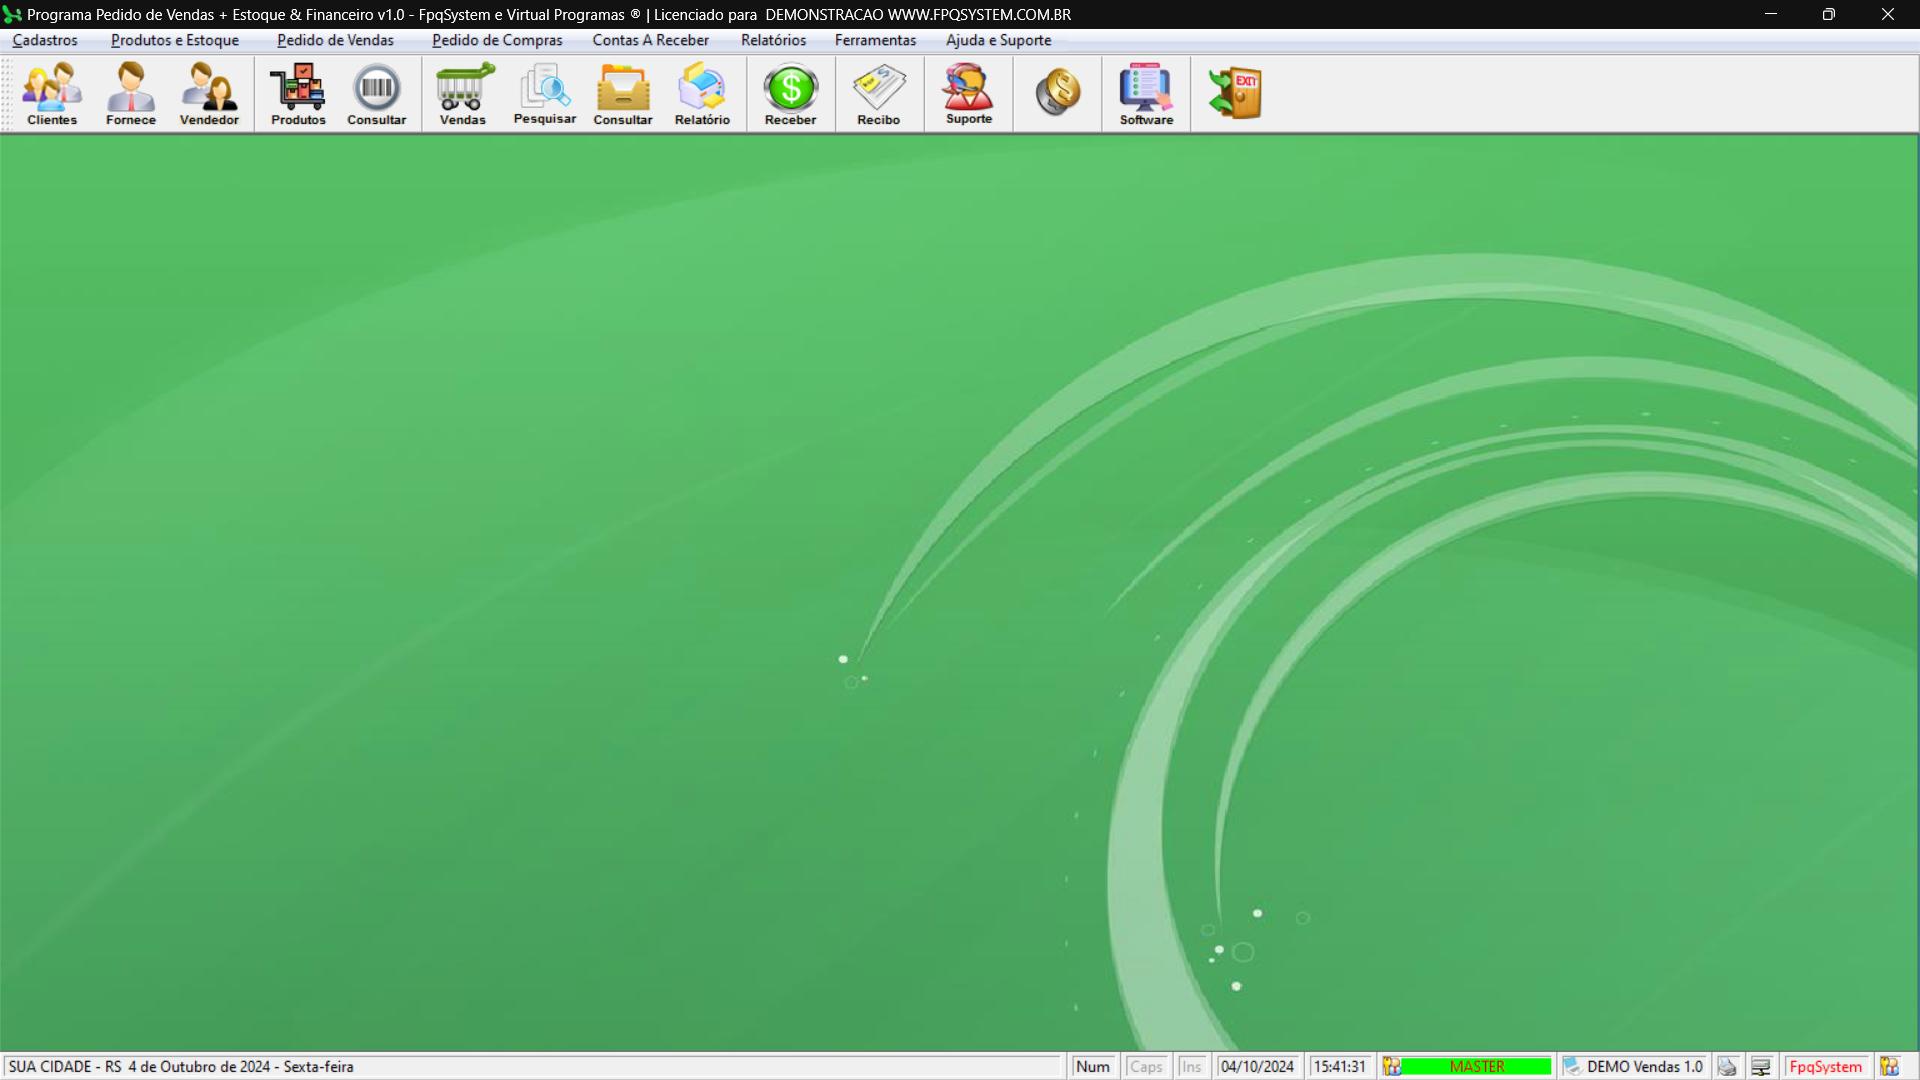This screenshot has width=1920, height=1080.
Task: Minimize the application window
Action: [1770, 14]
